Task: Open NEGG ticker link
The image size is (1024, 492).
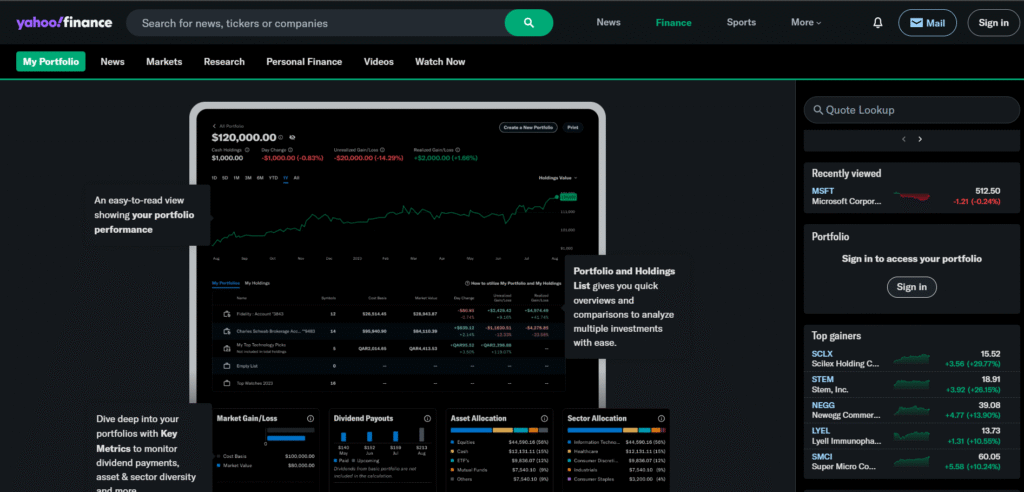Action: 823,405
